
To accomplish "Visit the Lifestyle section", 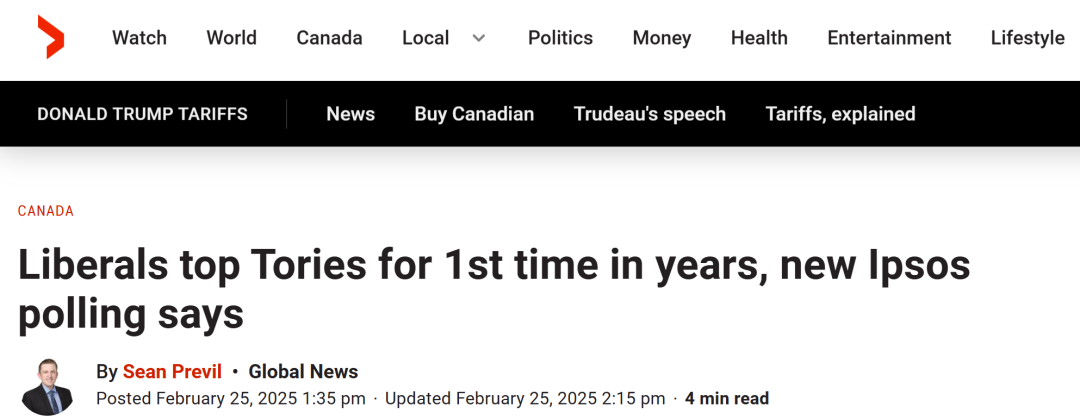I will tap(1028, 38).
